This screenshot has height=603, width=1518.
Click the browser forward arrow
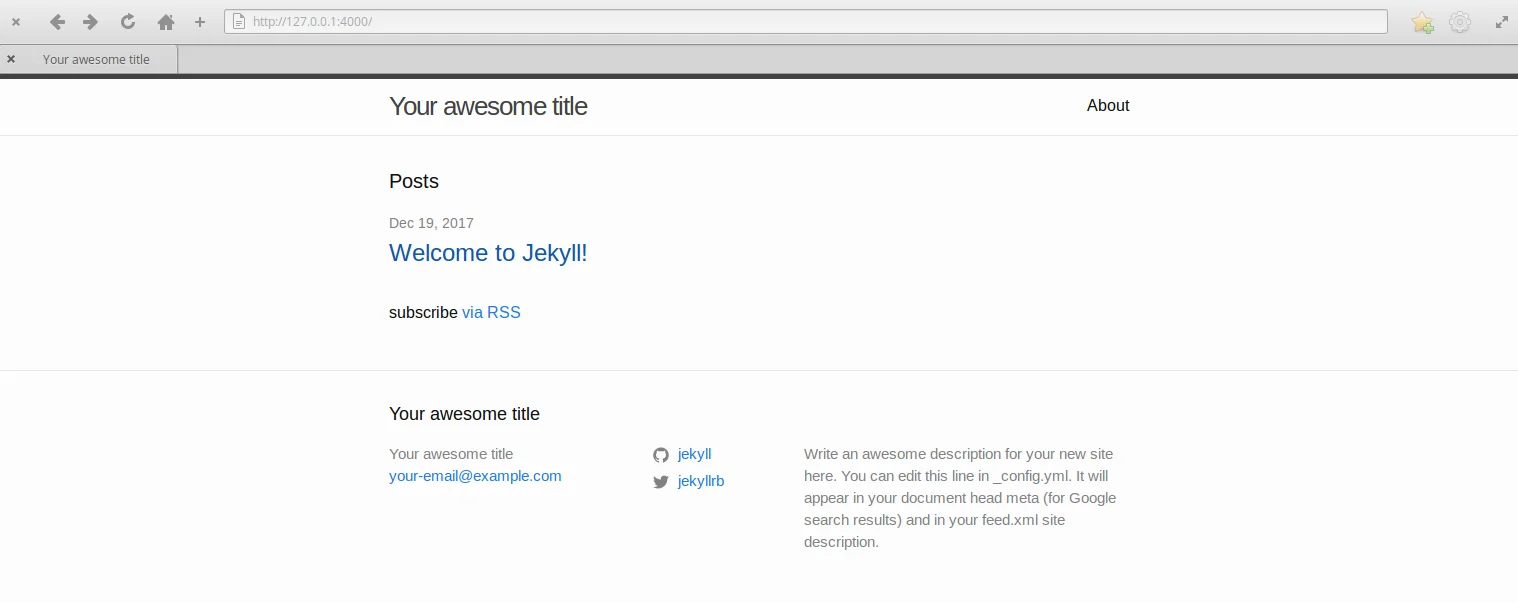coord(91,21)
